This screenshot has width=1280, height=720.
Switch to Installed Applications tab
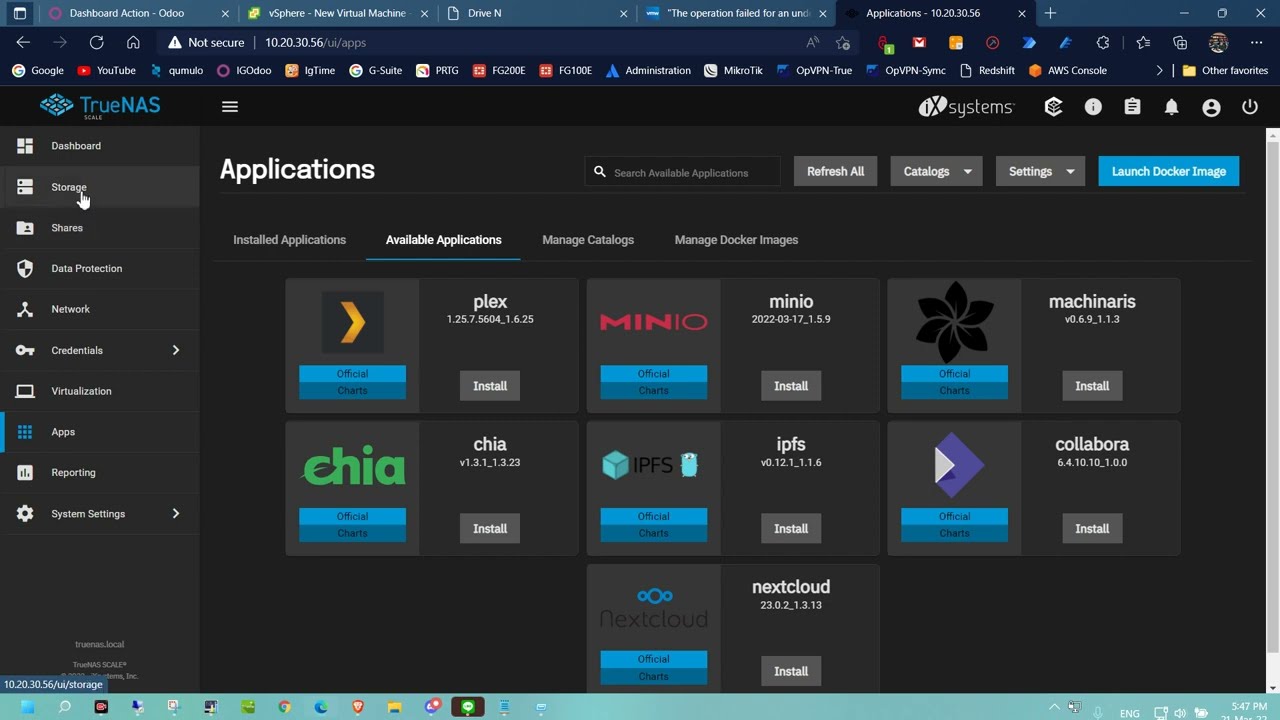[x=289, y=240]
